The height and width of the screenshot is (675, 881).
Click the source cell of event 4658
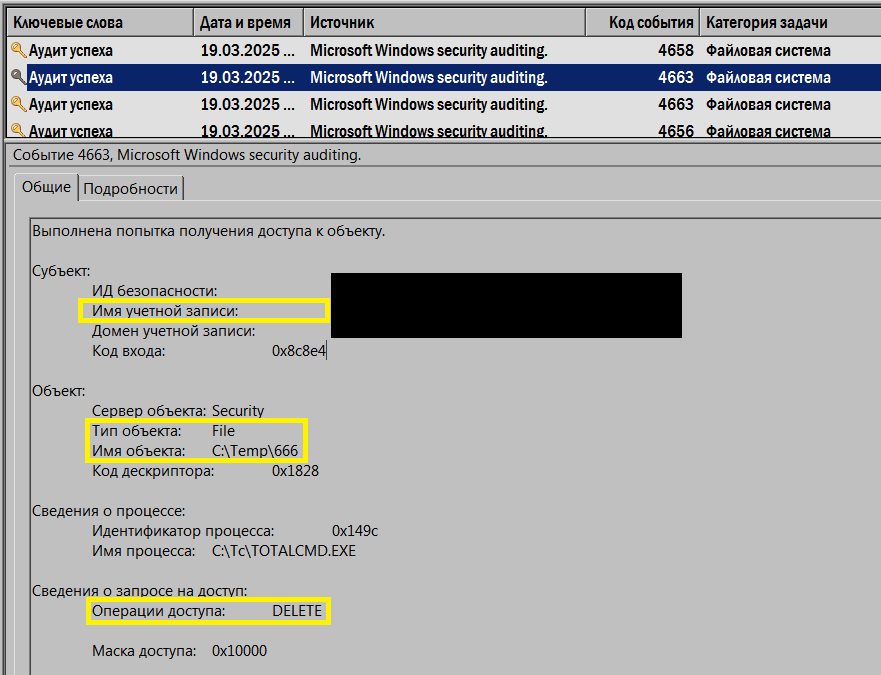coord(429,51)
